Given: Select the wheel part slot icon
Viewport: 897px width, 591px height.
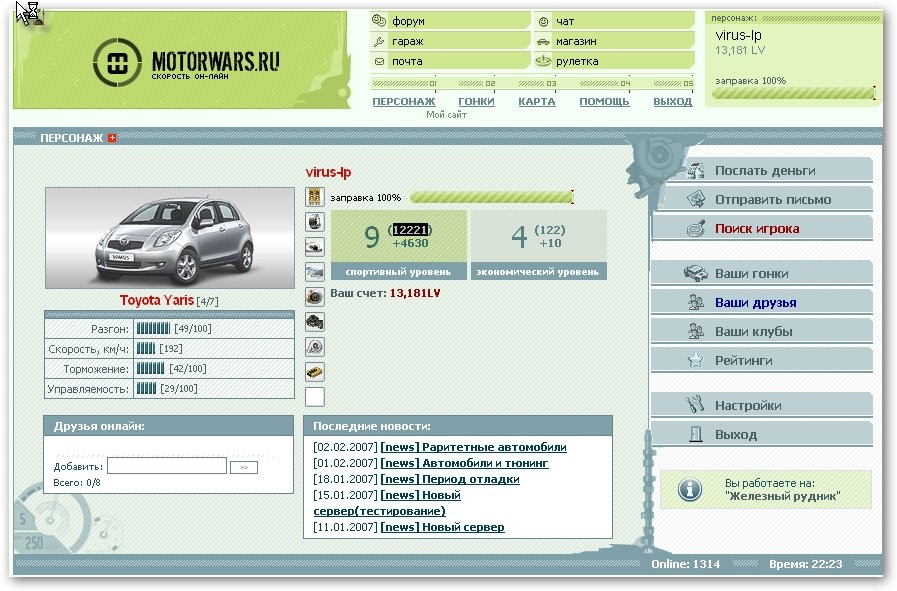Looking at the screenshot, I should (315, 222).
